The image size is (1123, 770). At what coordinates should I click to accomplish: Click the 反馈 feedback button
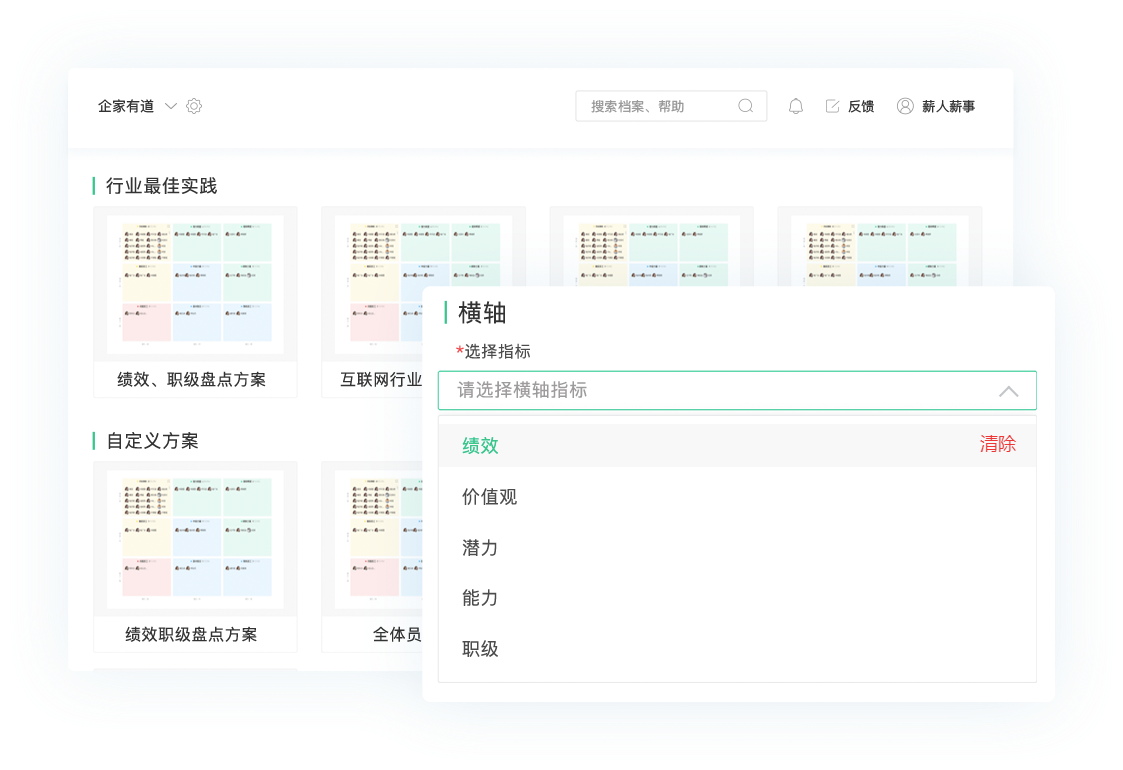coord(855,106)
